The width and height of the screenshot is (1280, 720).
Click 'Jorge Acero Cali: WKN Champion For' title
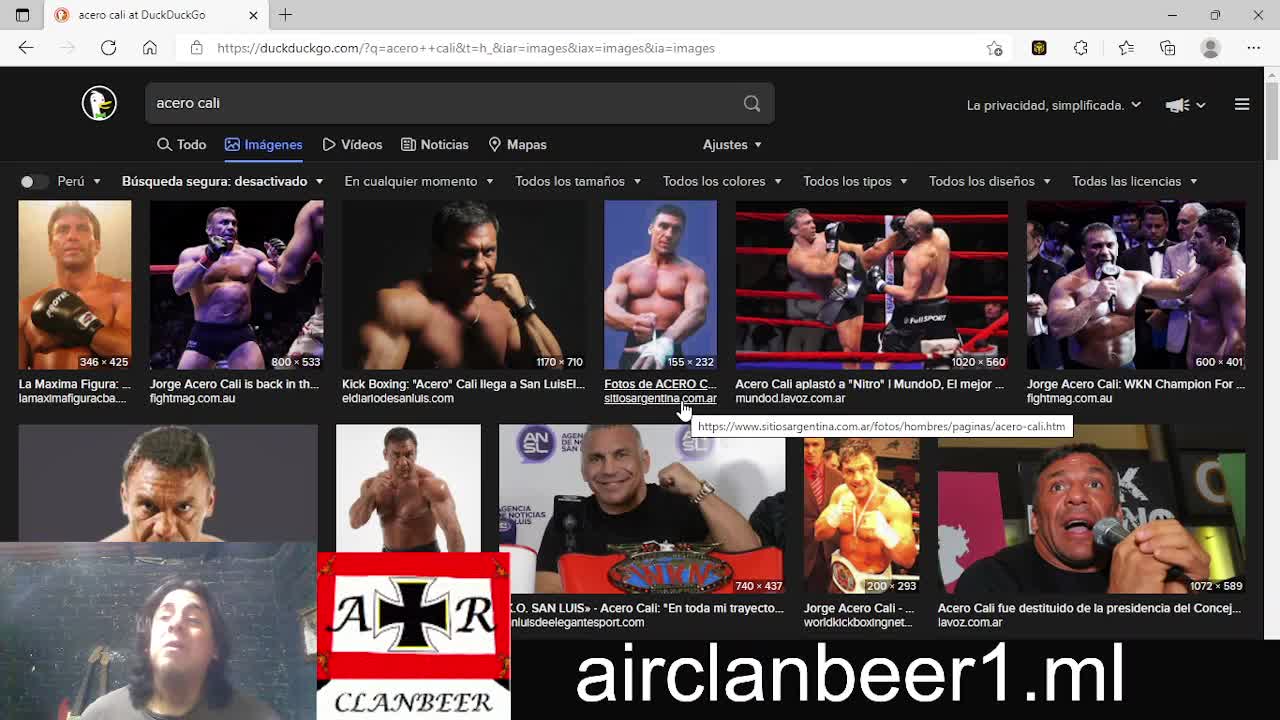pos(1136,384)
